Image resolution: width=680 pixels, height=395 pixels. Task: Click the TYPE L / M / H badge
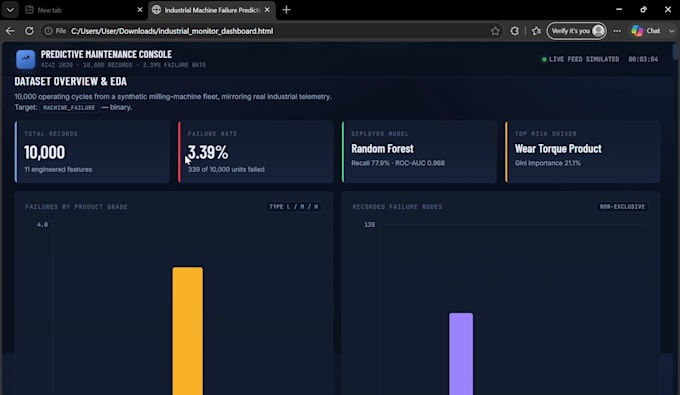[294, 206]
